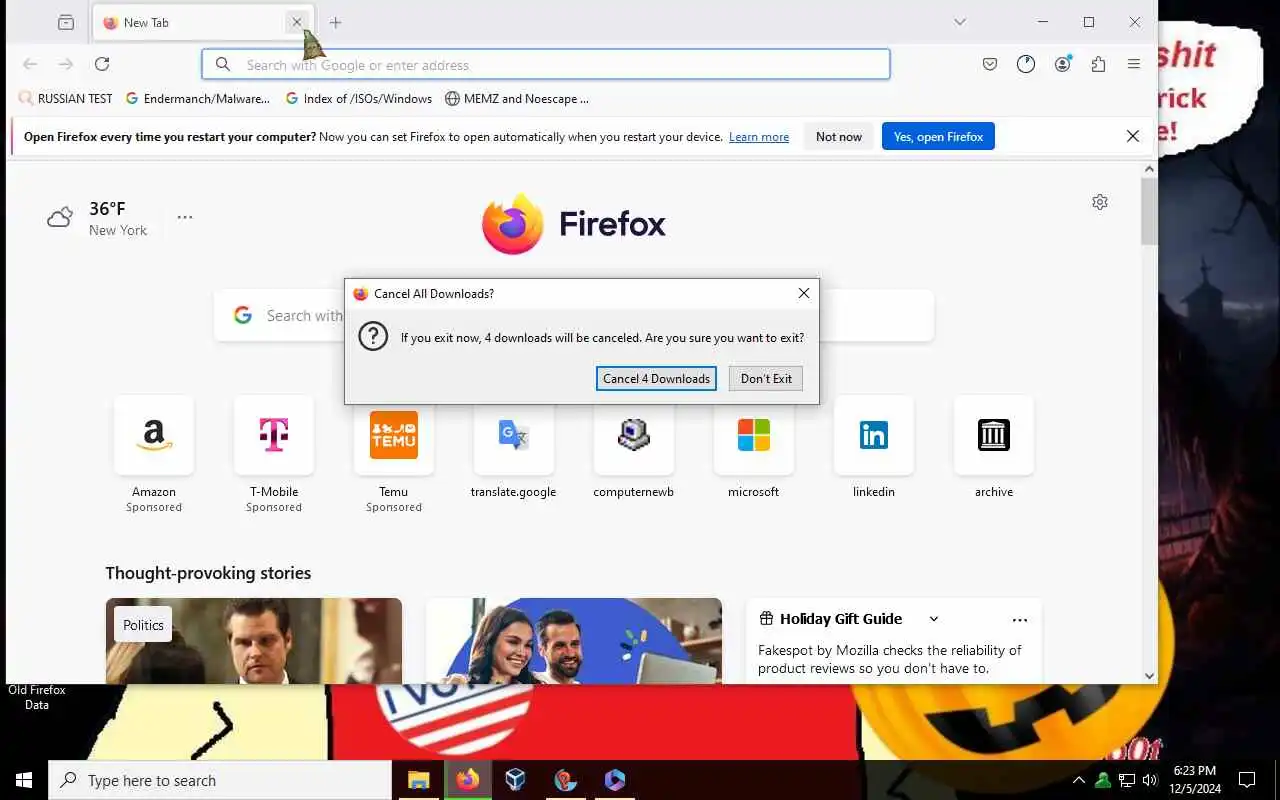Open the RUSSIAN TEST bookmark
1280x800 pixels.
(x=66, y=98)
